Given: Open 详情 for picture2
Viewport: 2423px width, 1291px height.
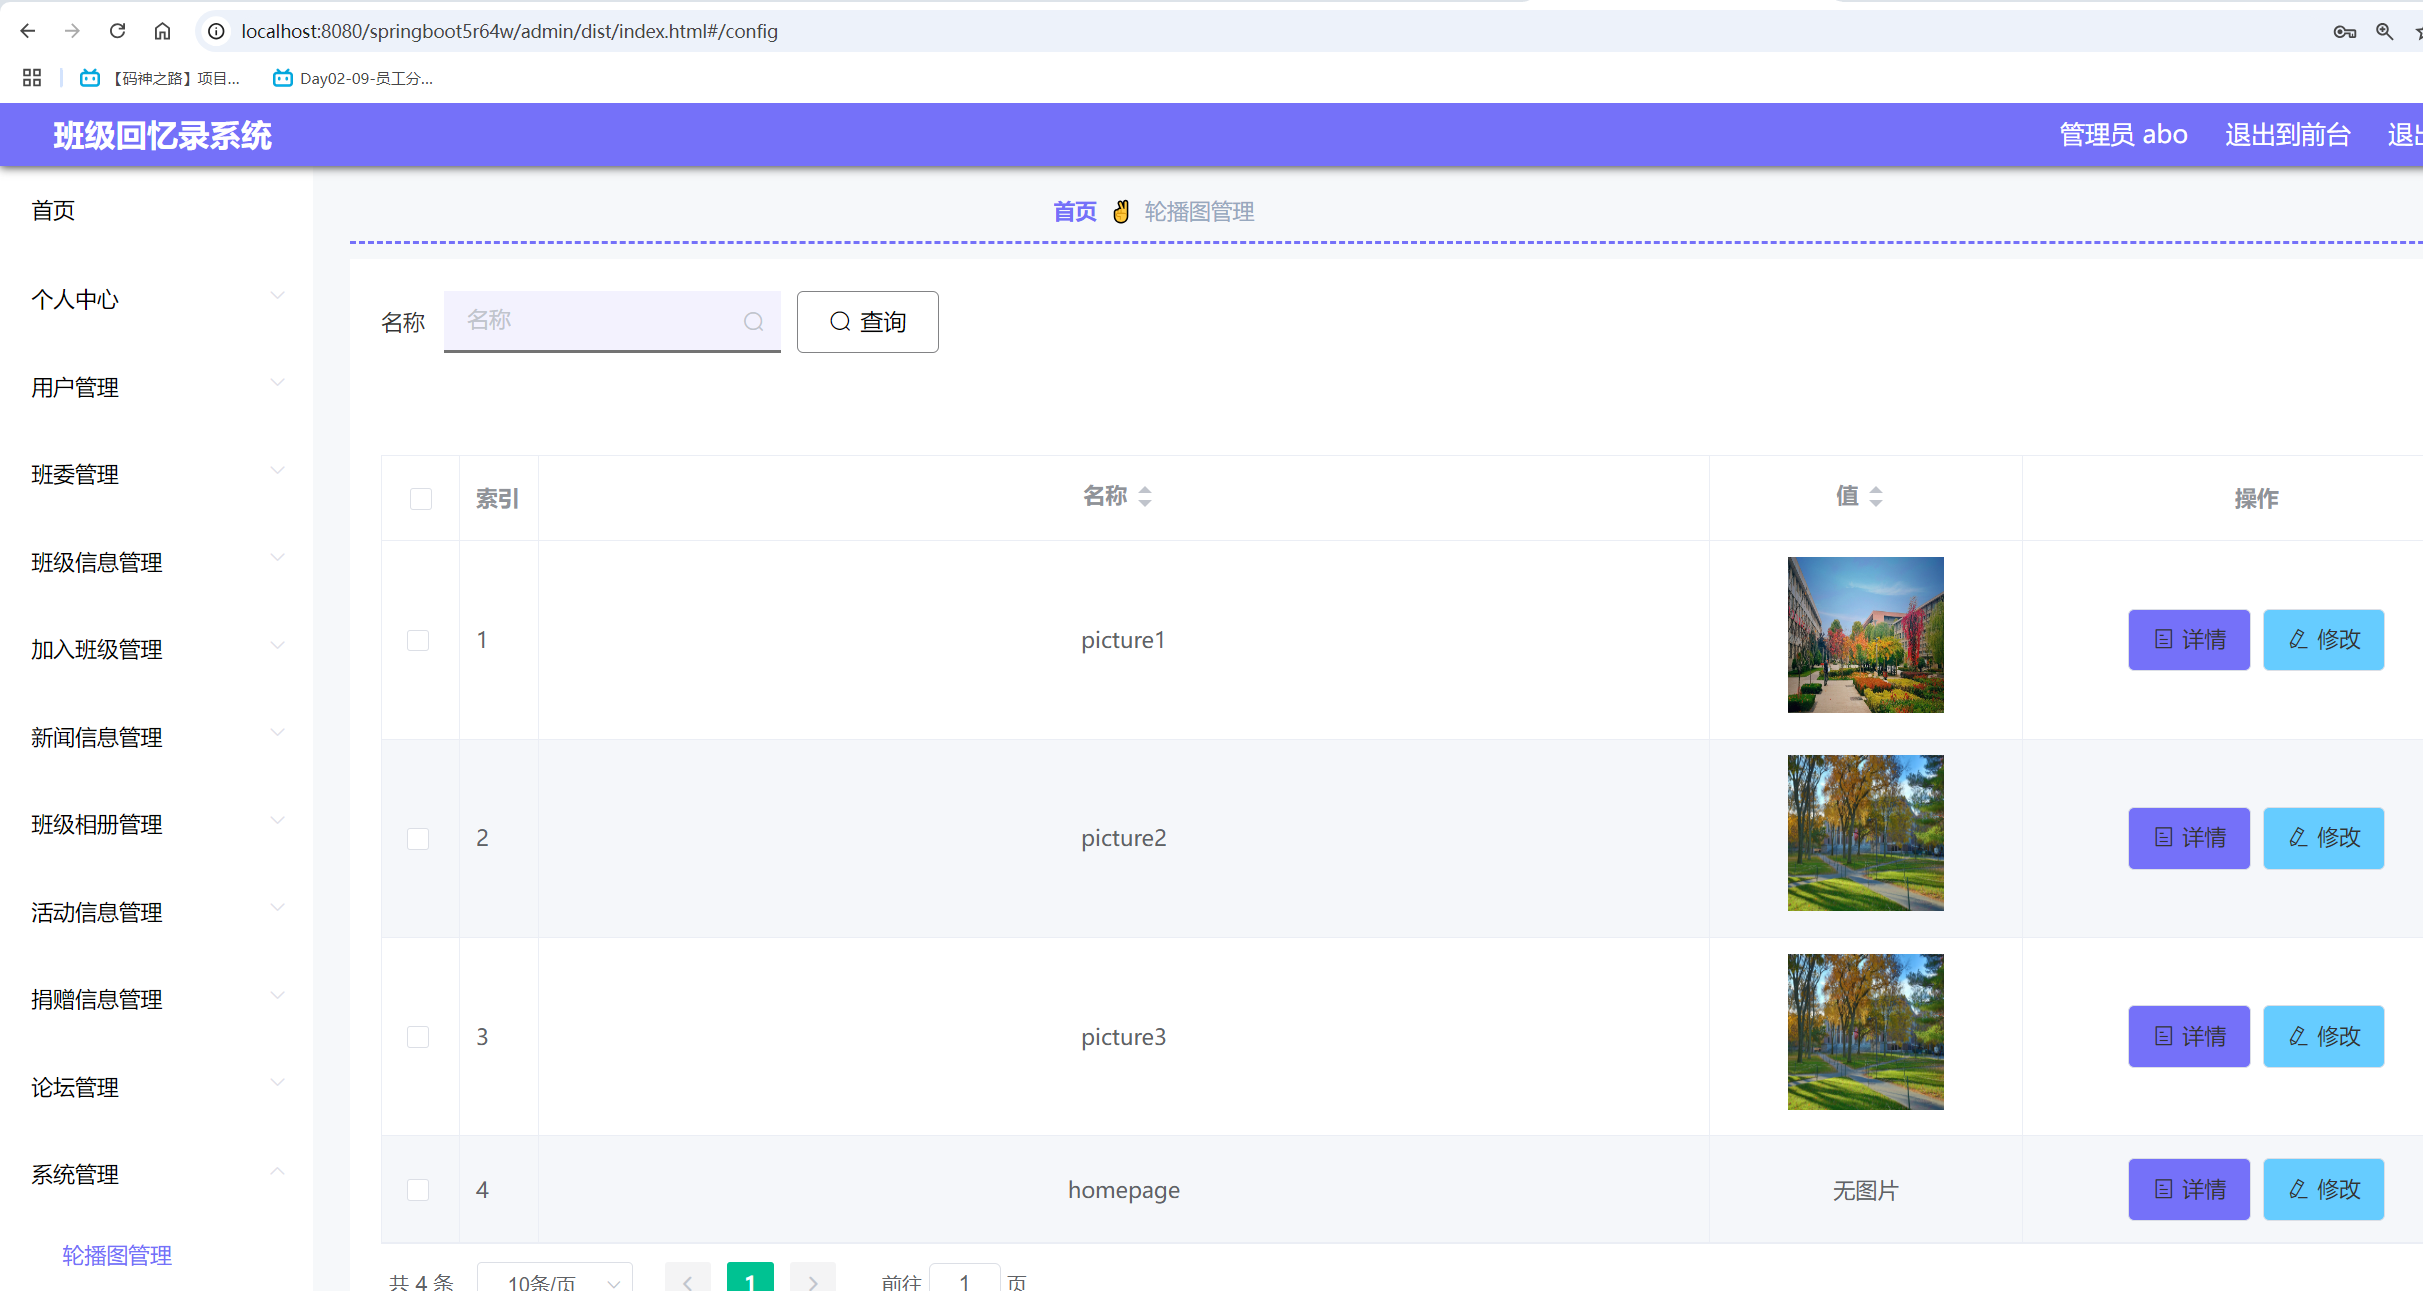Looking at the screenshot, I should click(2188, 838).
